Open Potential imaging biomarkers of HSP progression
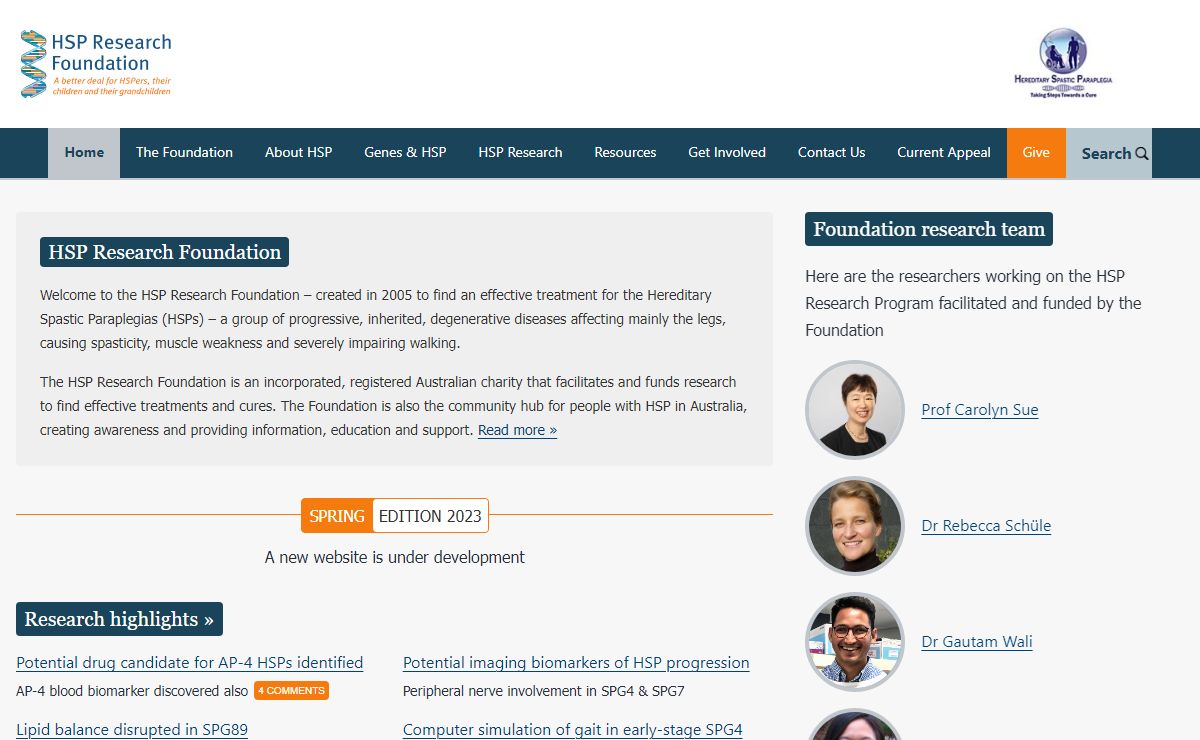 coord(576,662)
